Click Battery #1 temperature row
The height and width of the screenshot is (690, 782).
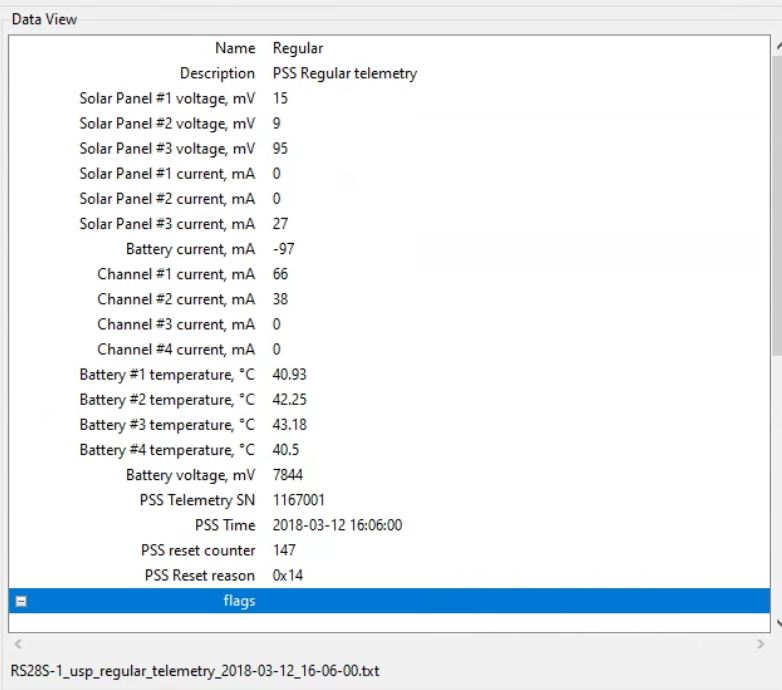[x=167, y=374]
